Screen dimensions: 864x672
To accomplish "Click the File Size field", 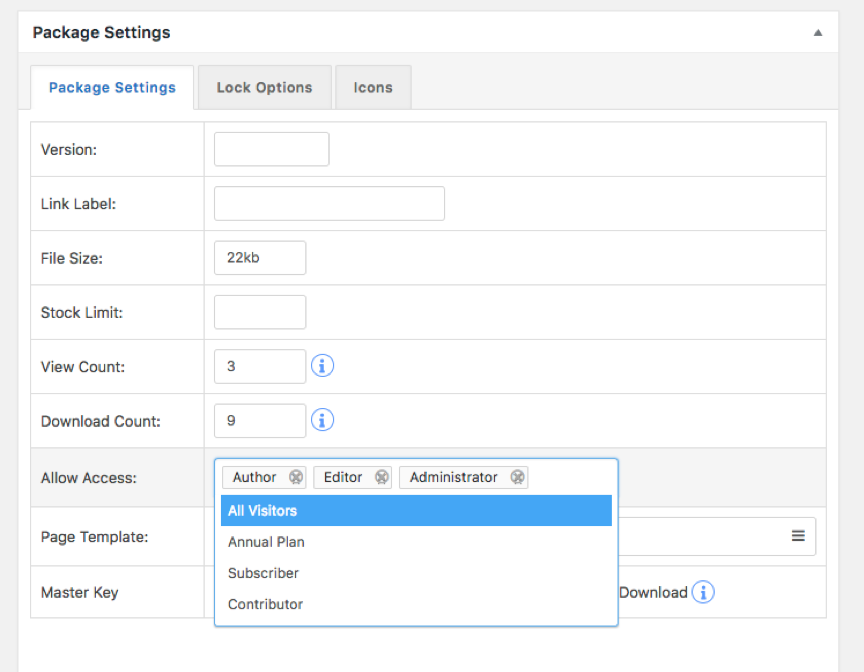I will point(260,257).
